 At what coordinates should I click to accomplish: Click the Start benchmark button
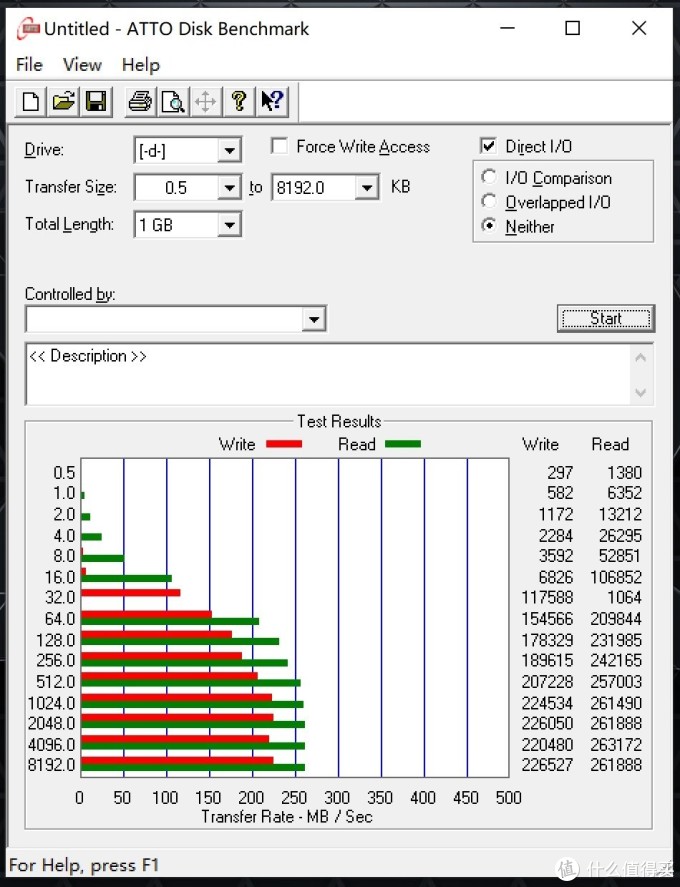point(606,318)
